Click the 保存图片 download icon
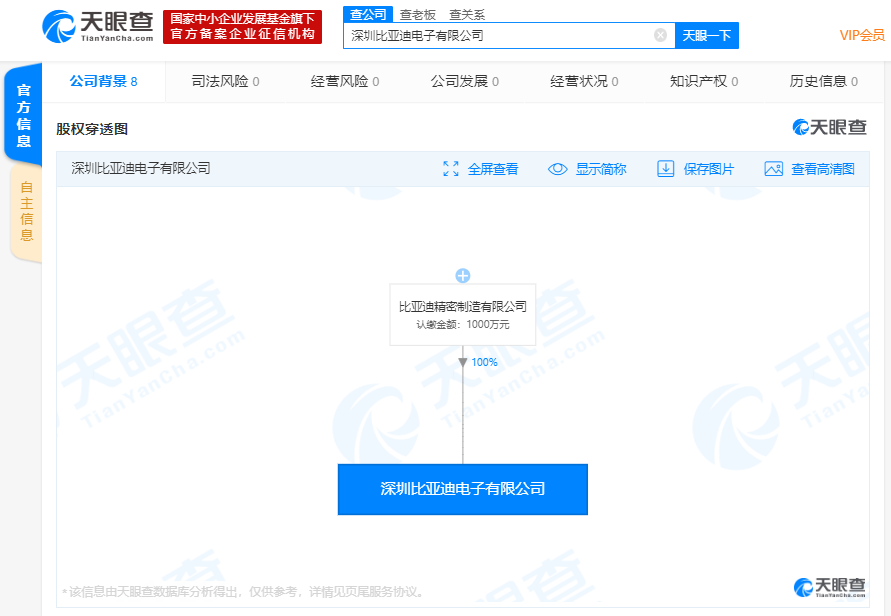 click(x=665, y=169)
